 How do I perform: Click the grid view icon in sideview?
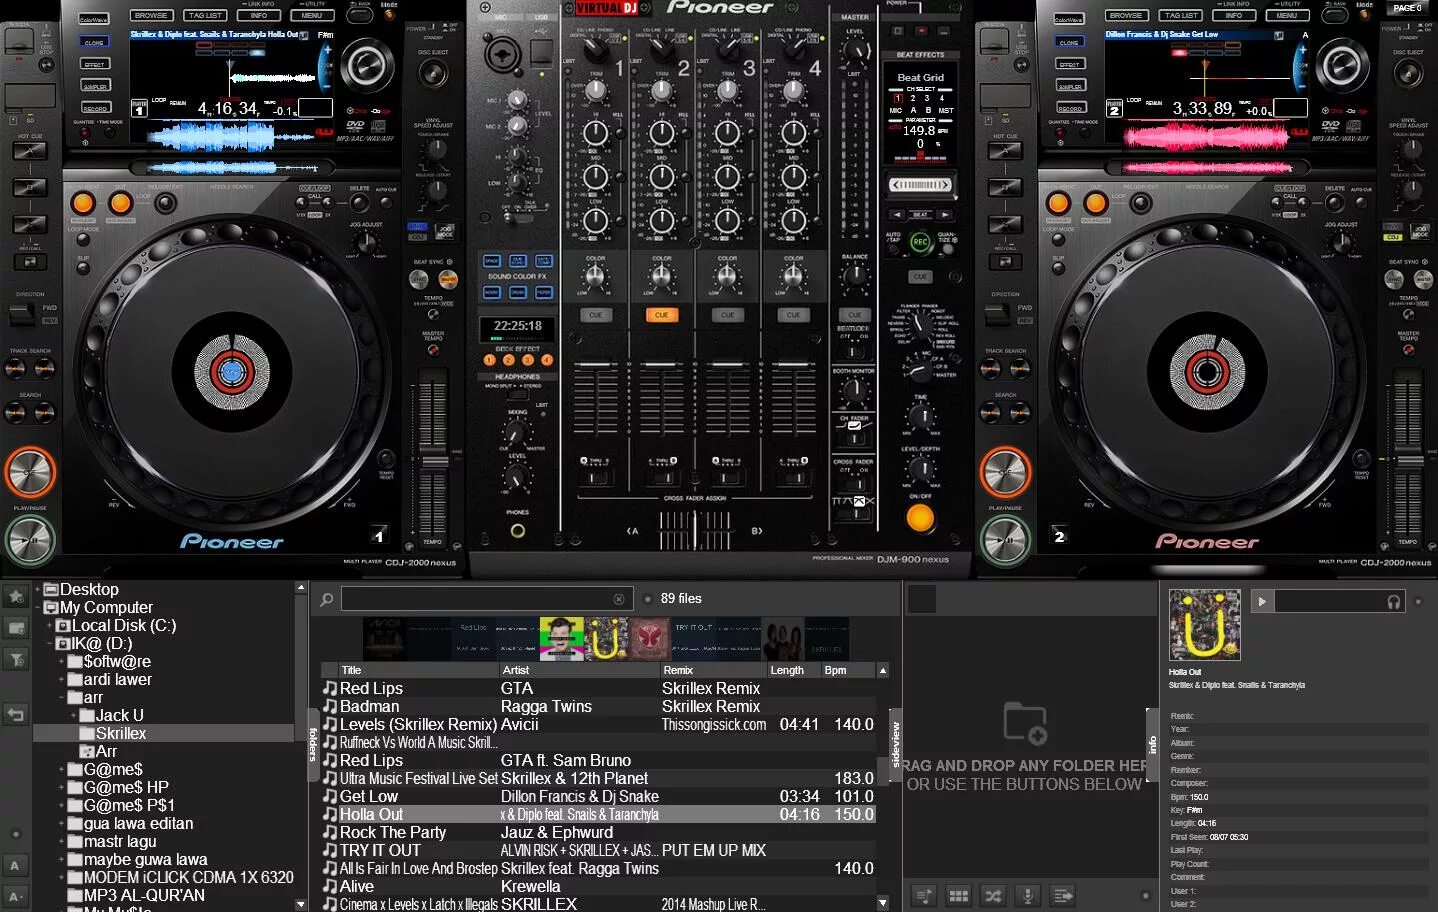(x=958, y=895)
